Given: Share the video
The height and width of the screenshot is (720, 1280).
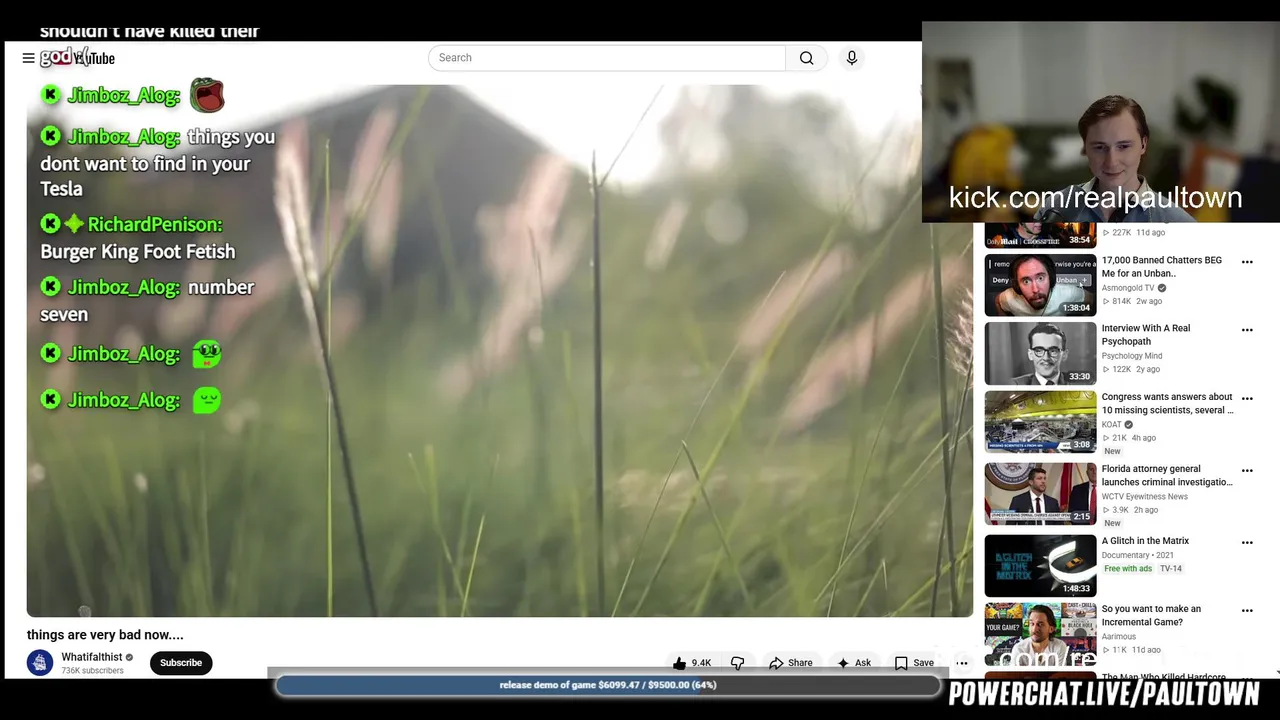Looking at the screenshot, I should 790,663.
